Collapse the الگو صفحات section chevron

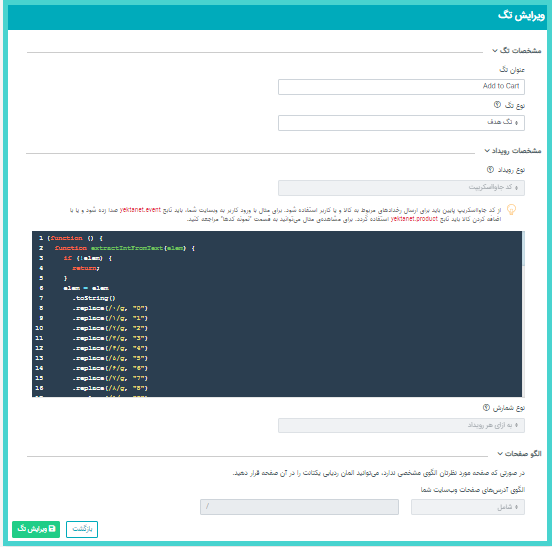click(x=500, y=454)
